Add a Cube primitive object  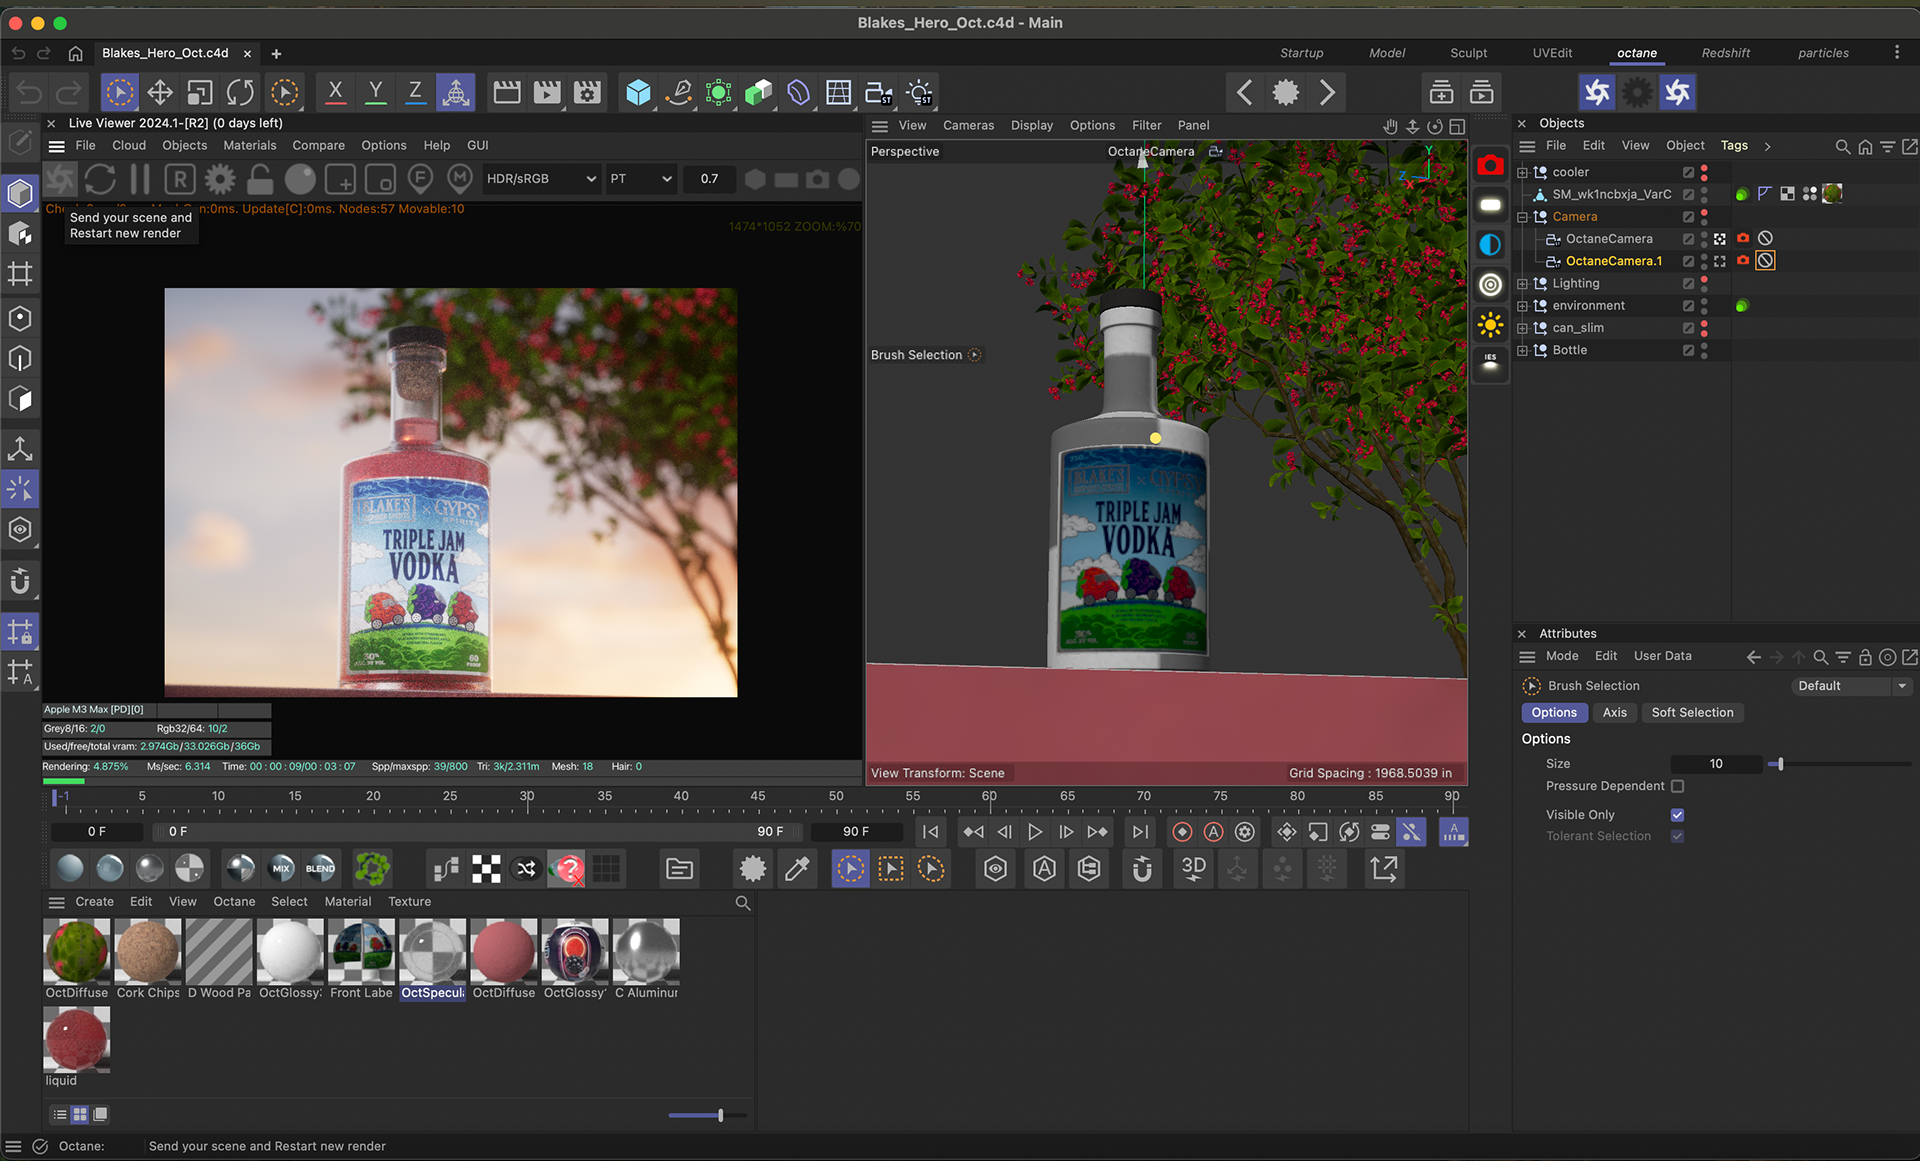638,93
